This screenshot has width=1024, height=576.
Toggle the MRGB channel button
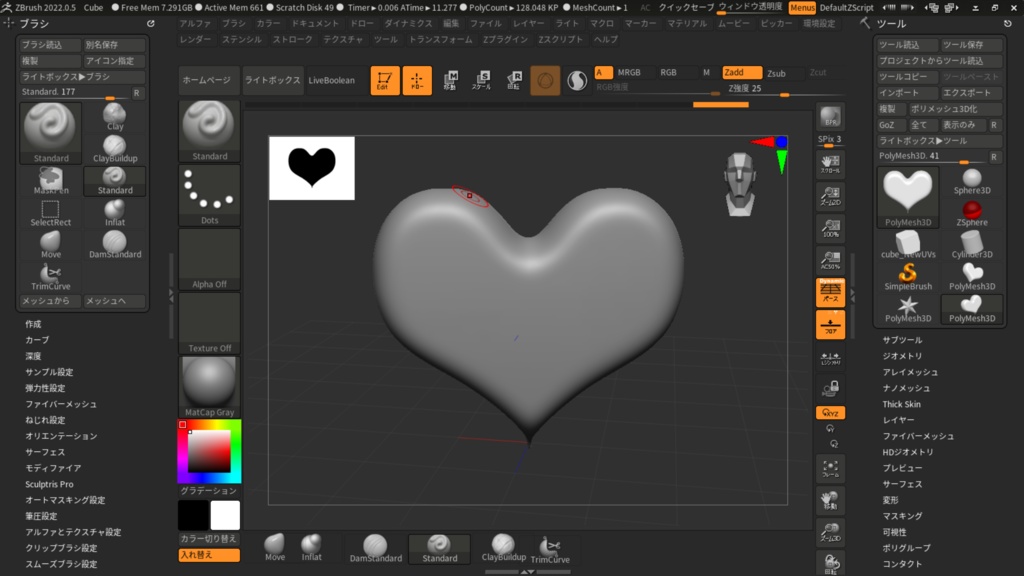[x=630, y=72]
